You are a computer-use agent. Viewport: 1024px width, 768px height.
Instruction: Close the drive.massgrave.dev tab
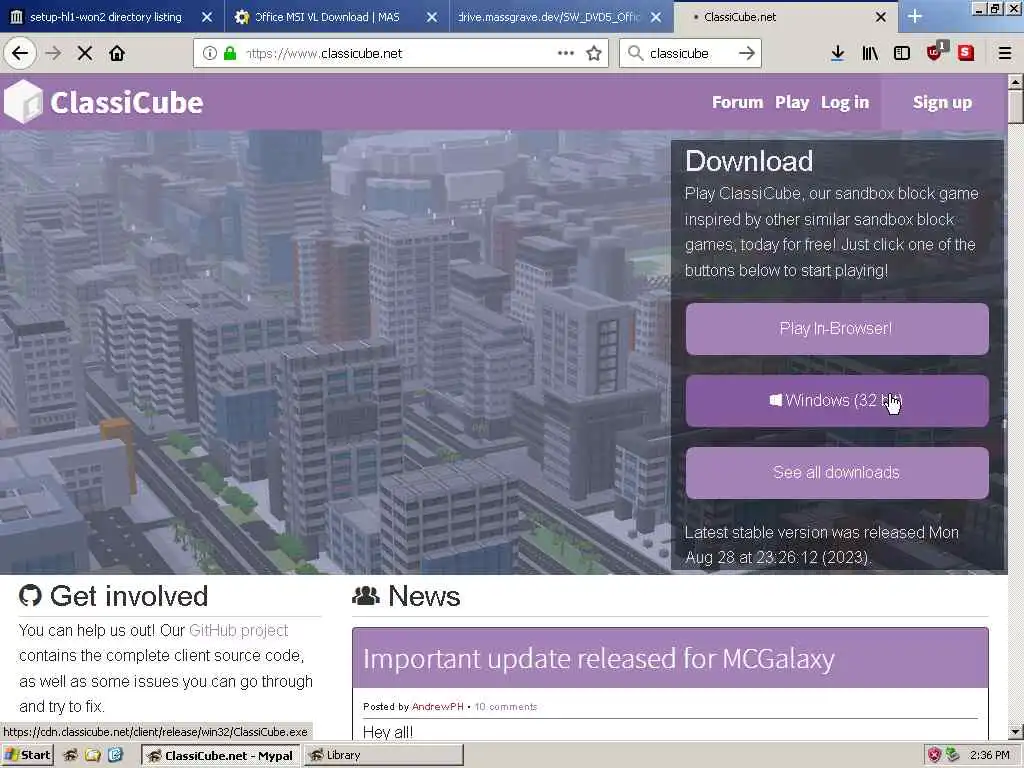(656, 17)
